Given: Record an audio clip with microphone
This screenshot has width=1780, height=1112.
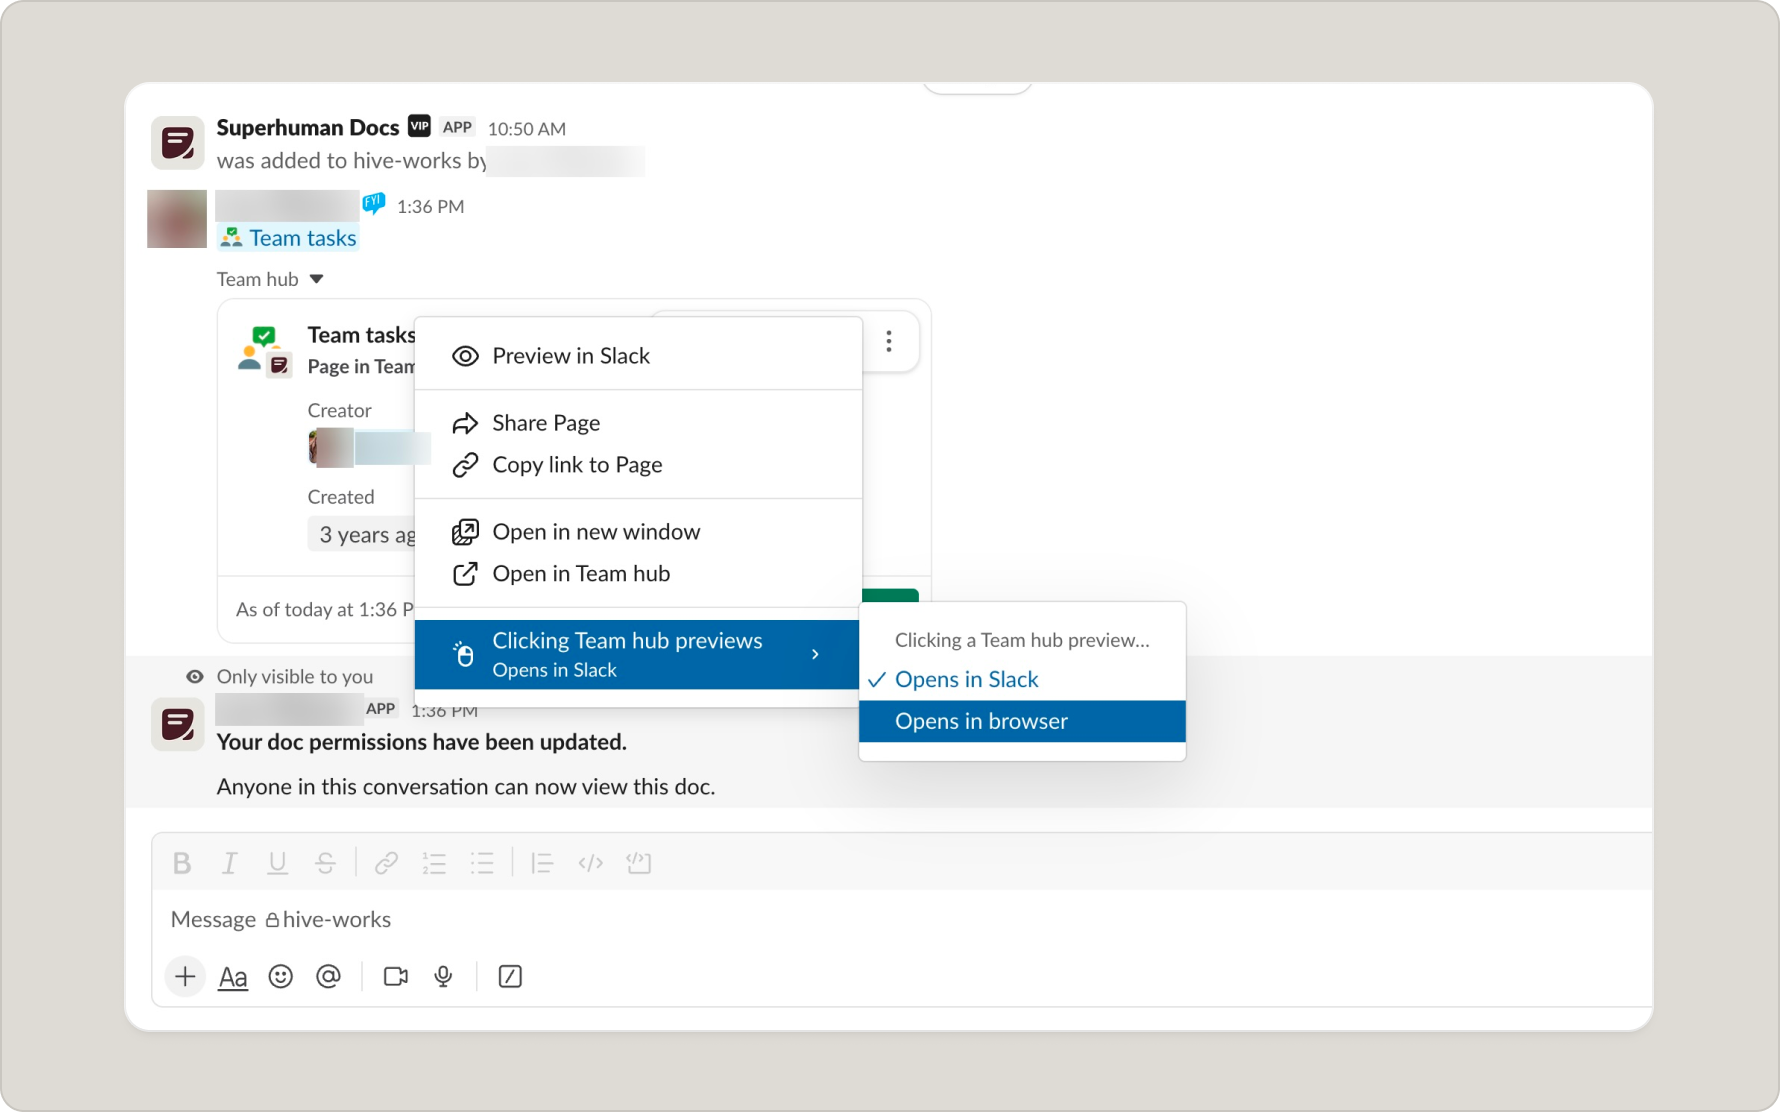Looking at the screenshot, I should (x=443, y=976).
